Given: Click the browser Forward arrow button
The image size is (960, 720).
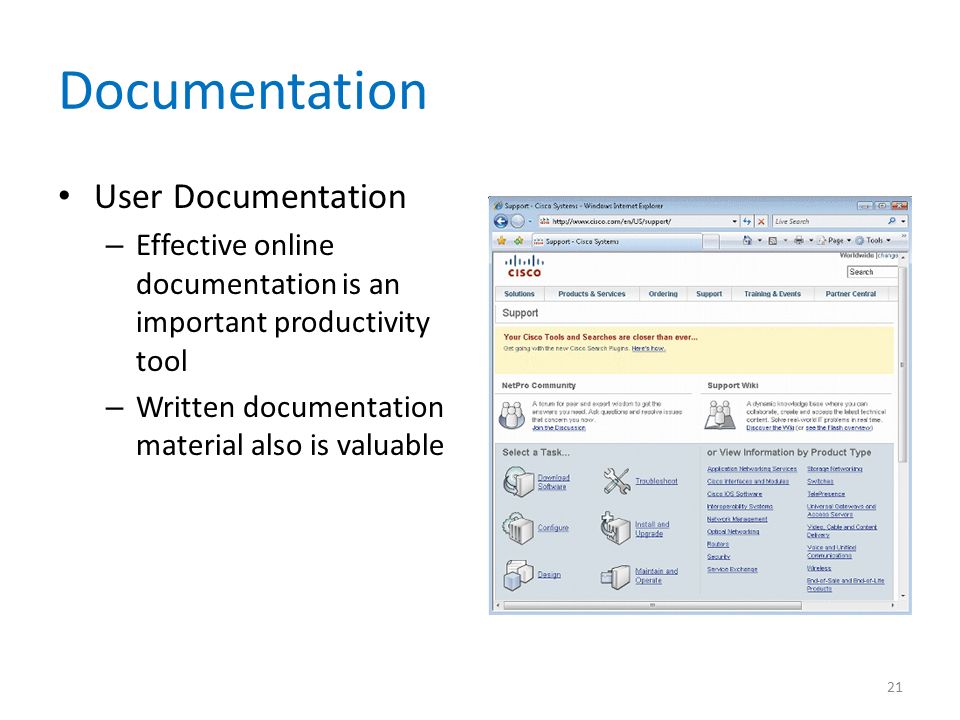Looking at the screenshot, I should coord(517,222).
